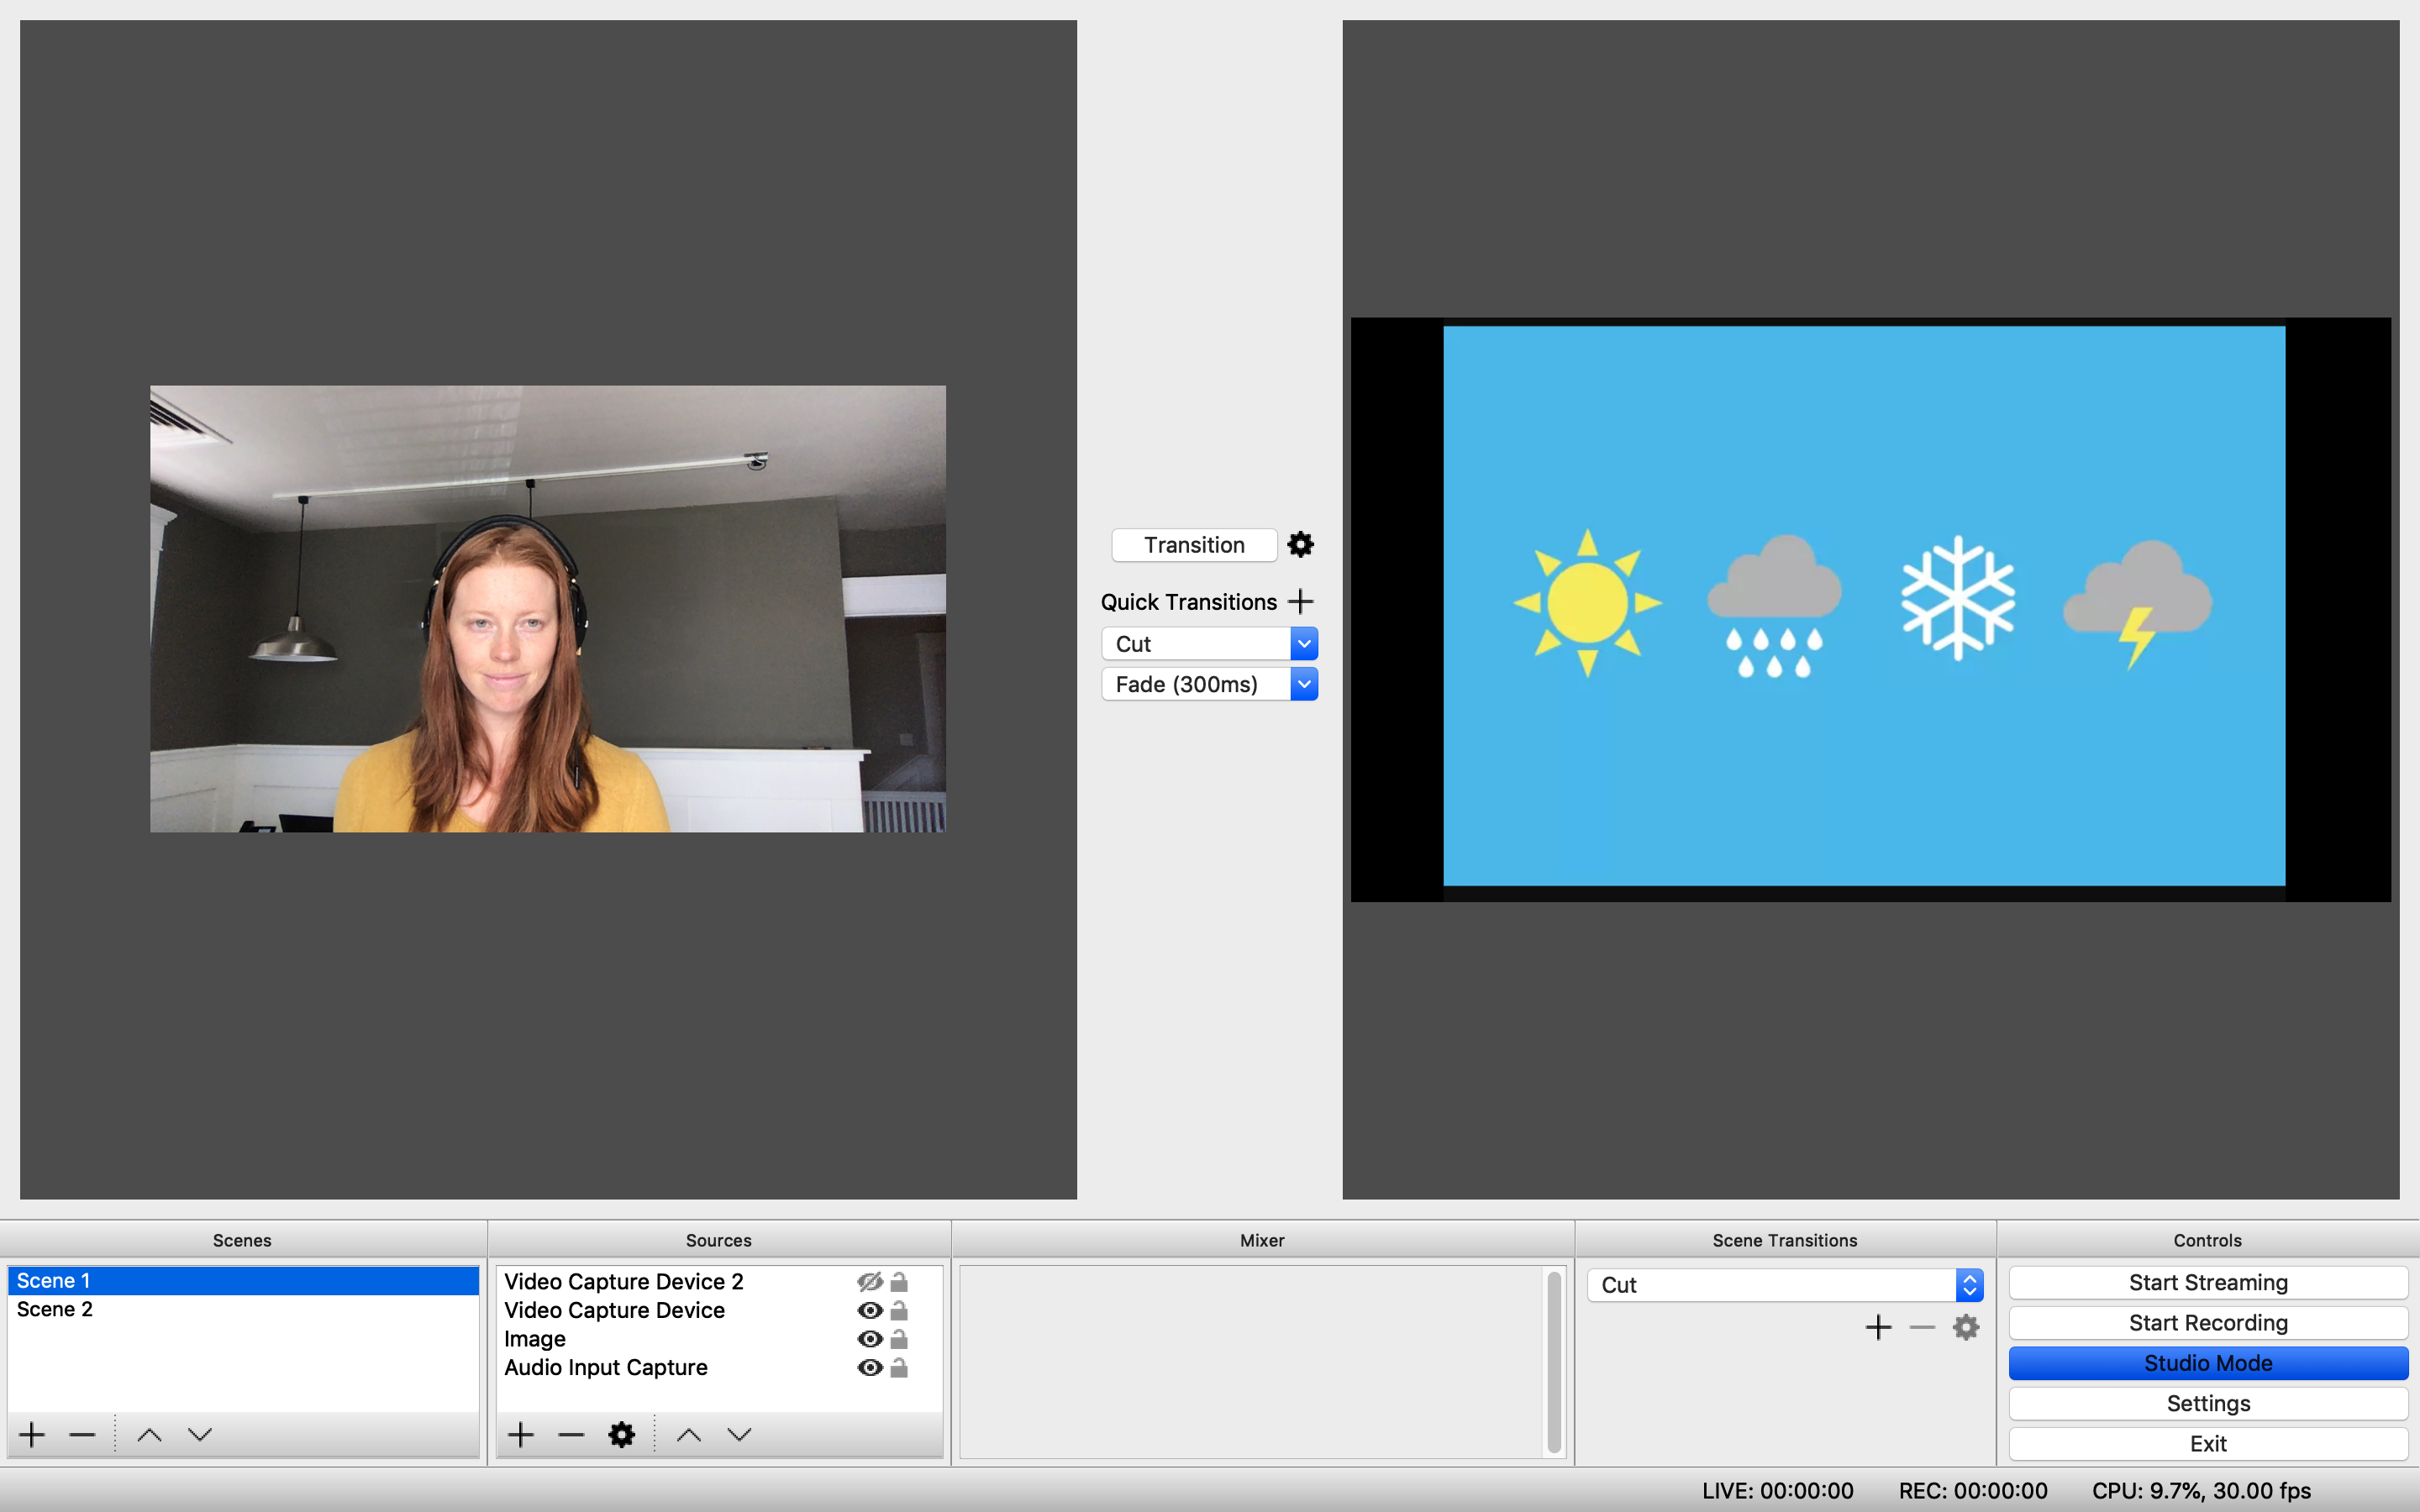Open source properties gear icon
2420x1512 pixels.
[621, 1435]
